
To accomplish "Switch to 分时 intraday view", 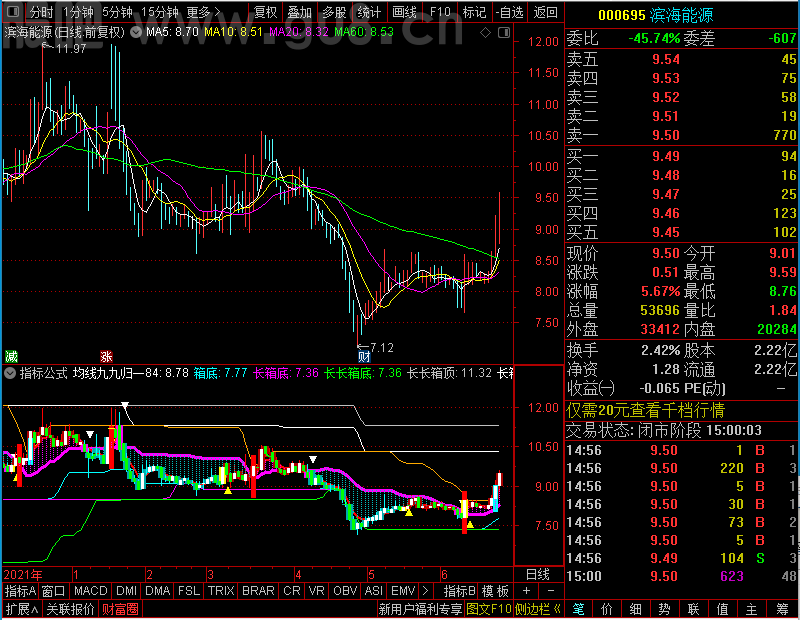I will [x=41, y=12].
